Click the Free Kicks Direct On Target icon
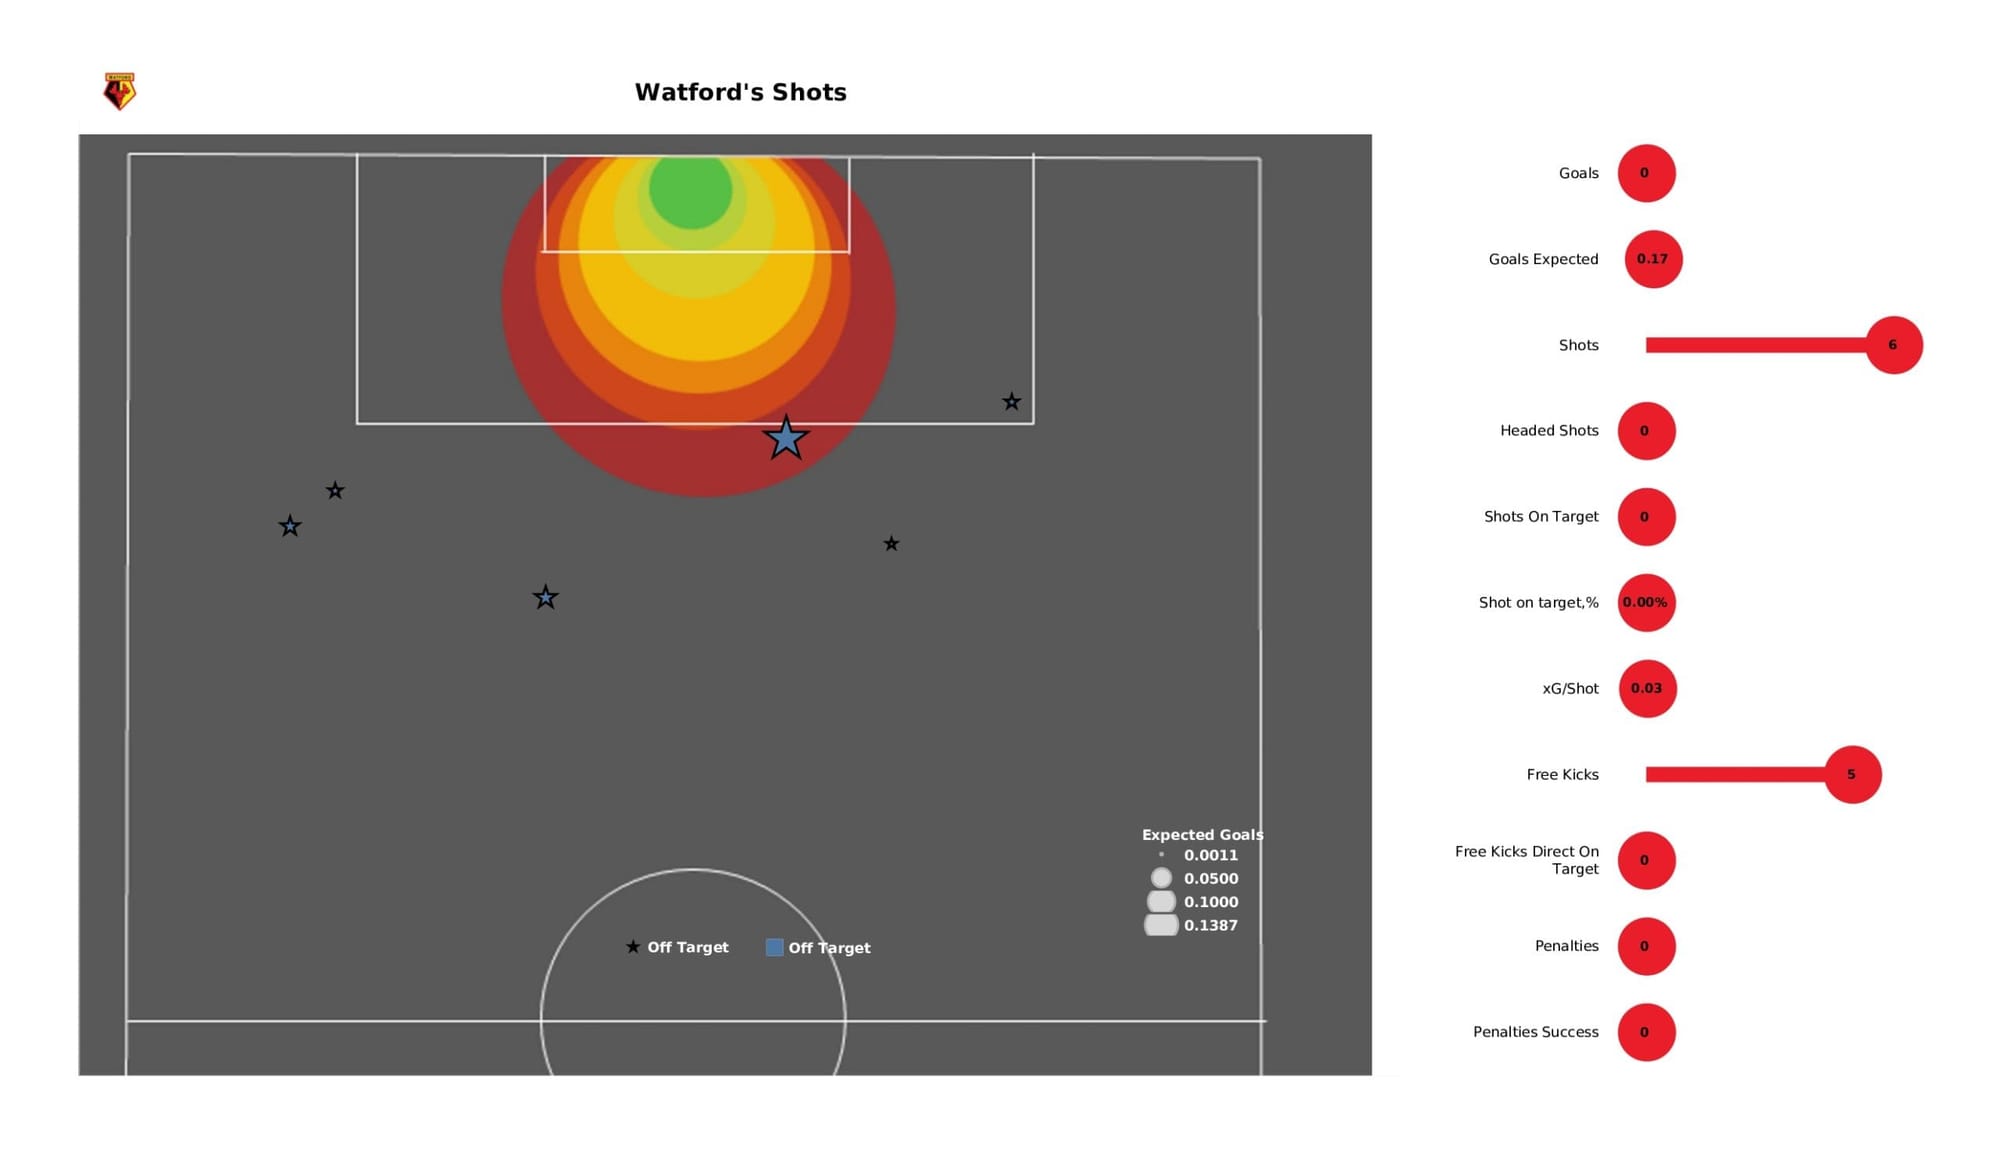The image size is (2000, 1175). 1643,859
